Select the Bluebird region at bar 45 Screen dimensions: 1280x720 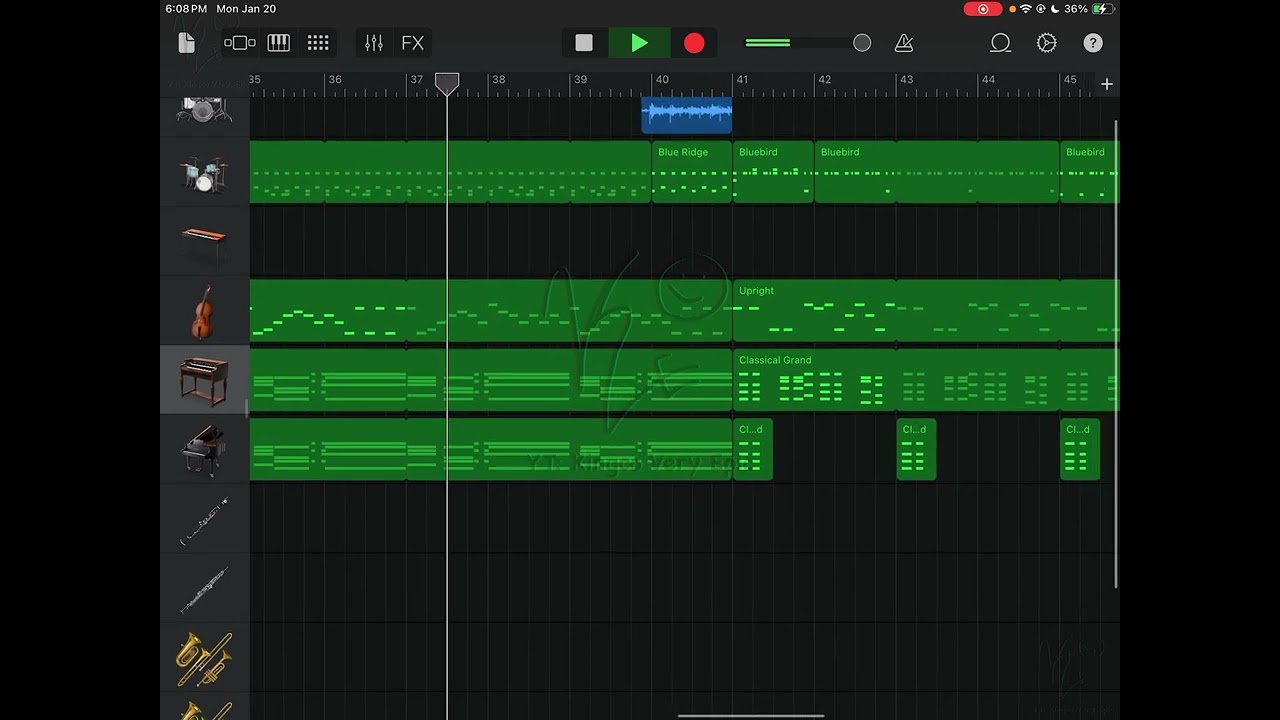point(1089,172)
